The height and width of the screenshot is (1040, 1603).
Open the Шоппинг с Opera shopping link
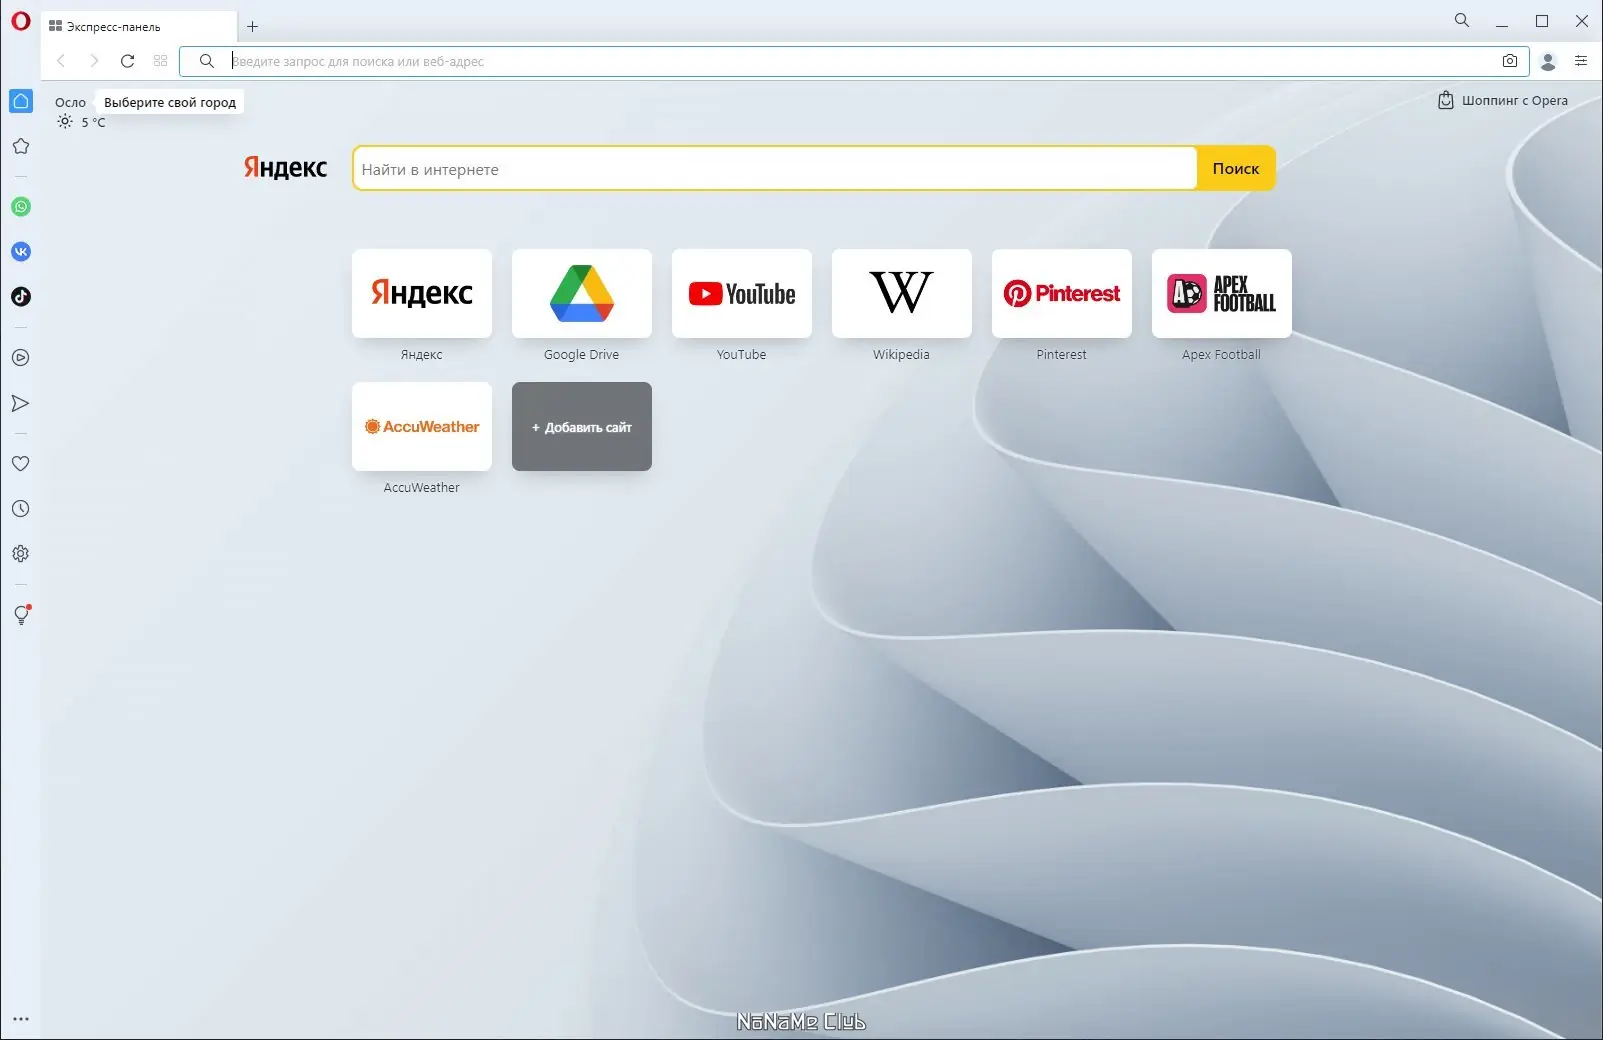1503,100
